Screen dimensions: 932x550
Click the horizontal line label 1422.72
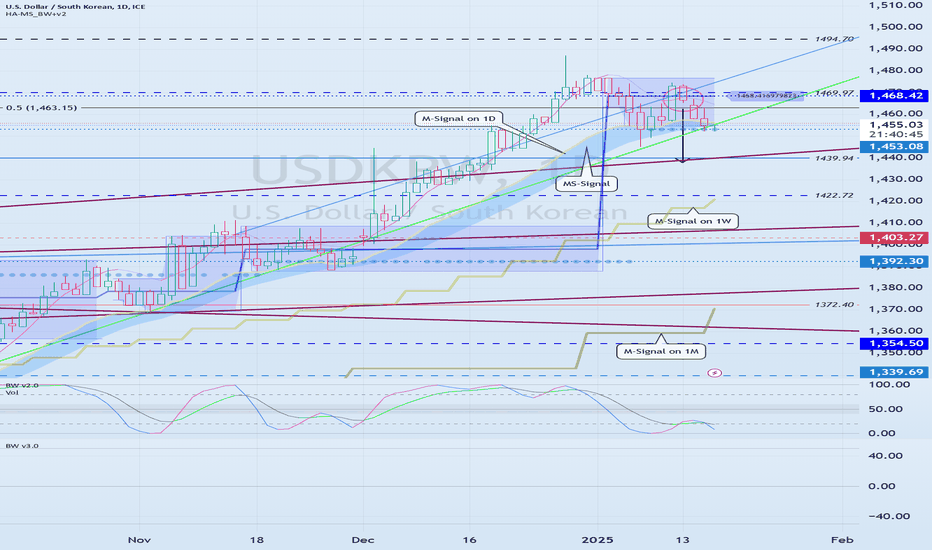(834, 196)
